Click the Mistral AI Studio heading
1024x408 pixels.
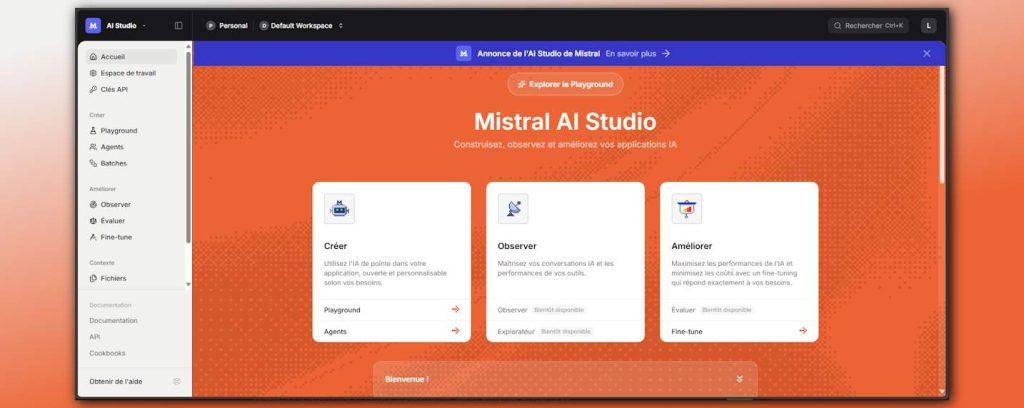tap(565, 121)
